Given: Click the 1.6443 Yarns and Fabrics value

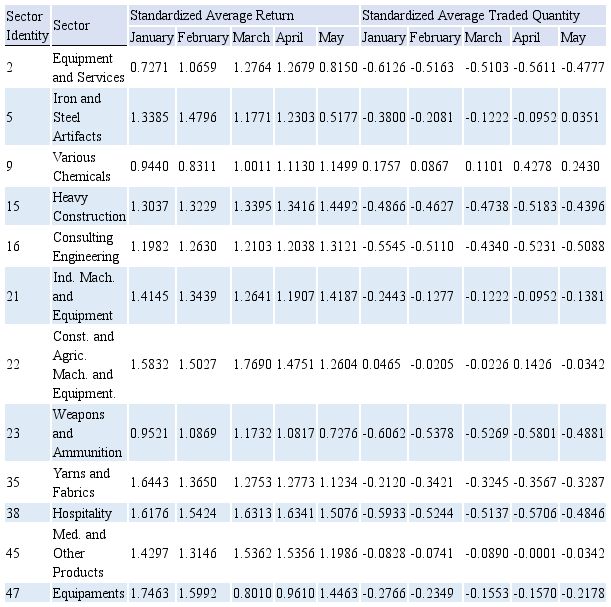Looking at the screenshot, I should tap(150, 483).
